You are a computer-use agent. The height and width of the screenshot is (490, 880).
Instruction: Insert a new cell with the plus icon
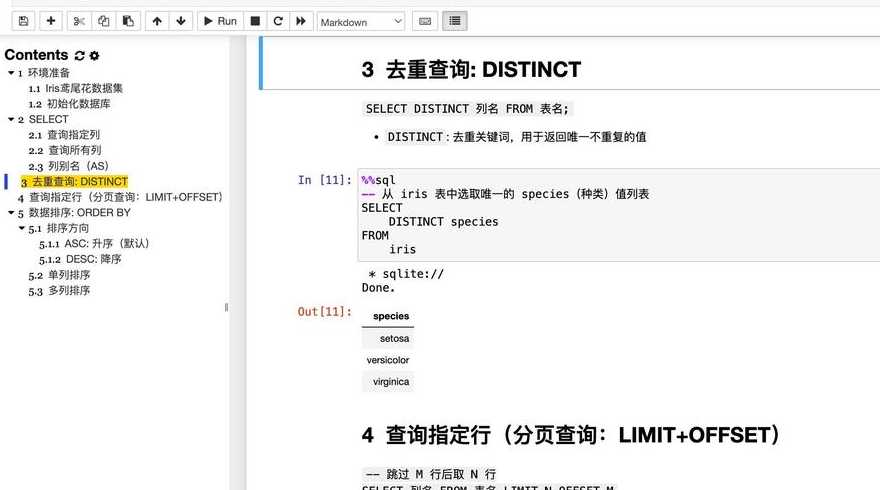pyautogui.click(x=51, y=21)
